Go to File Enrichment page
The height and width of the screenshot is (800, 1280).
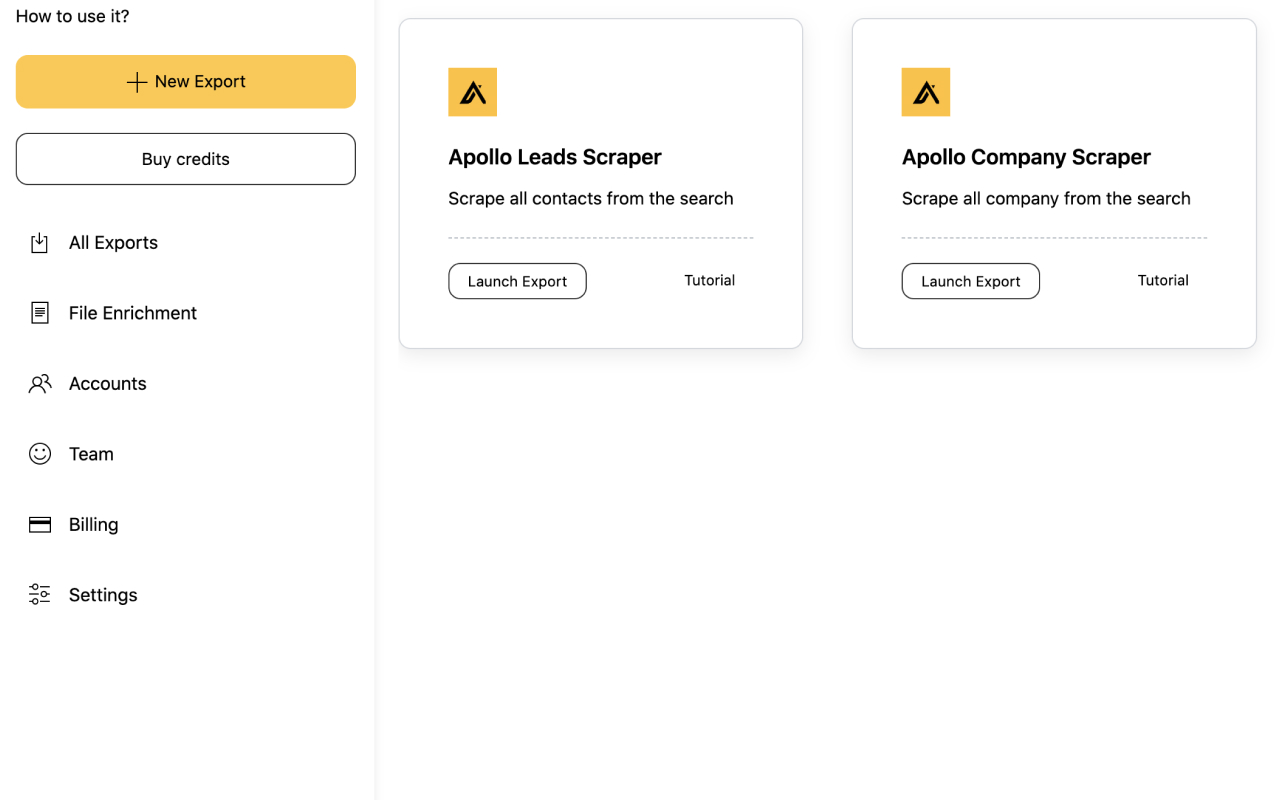tap(133, 313)
